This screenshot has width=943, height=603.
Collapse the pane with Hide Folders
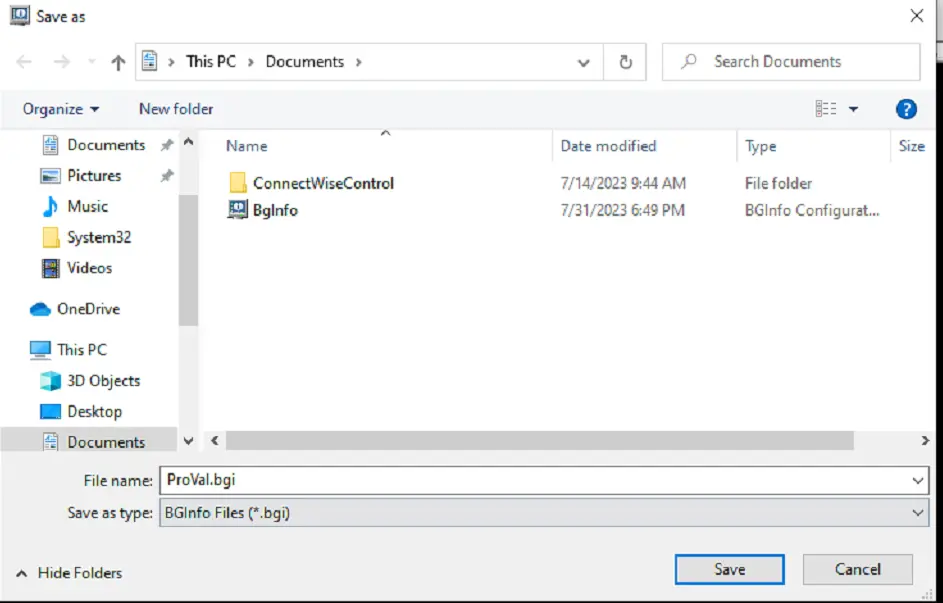point(69,573)
